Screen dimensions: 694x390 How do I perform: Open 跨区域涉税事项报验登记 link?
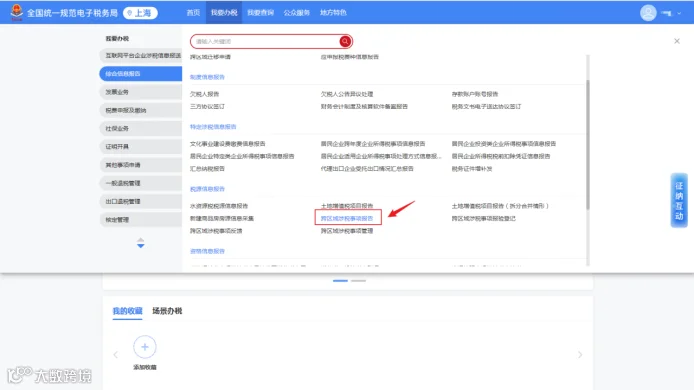(483, 218)
